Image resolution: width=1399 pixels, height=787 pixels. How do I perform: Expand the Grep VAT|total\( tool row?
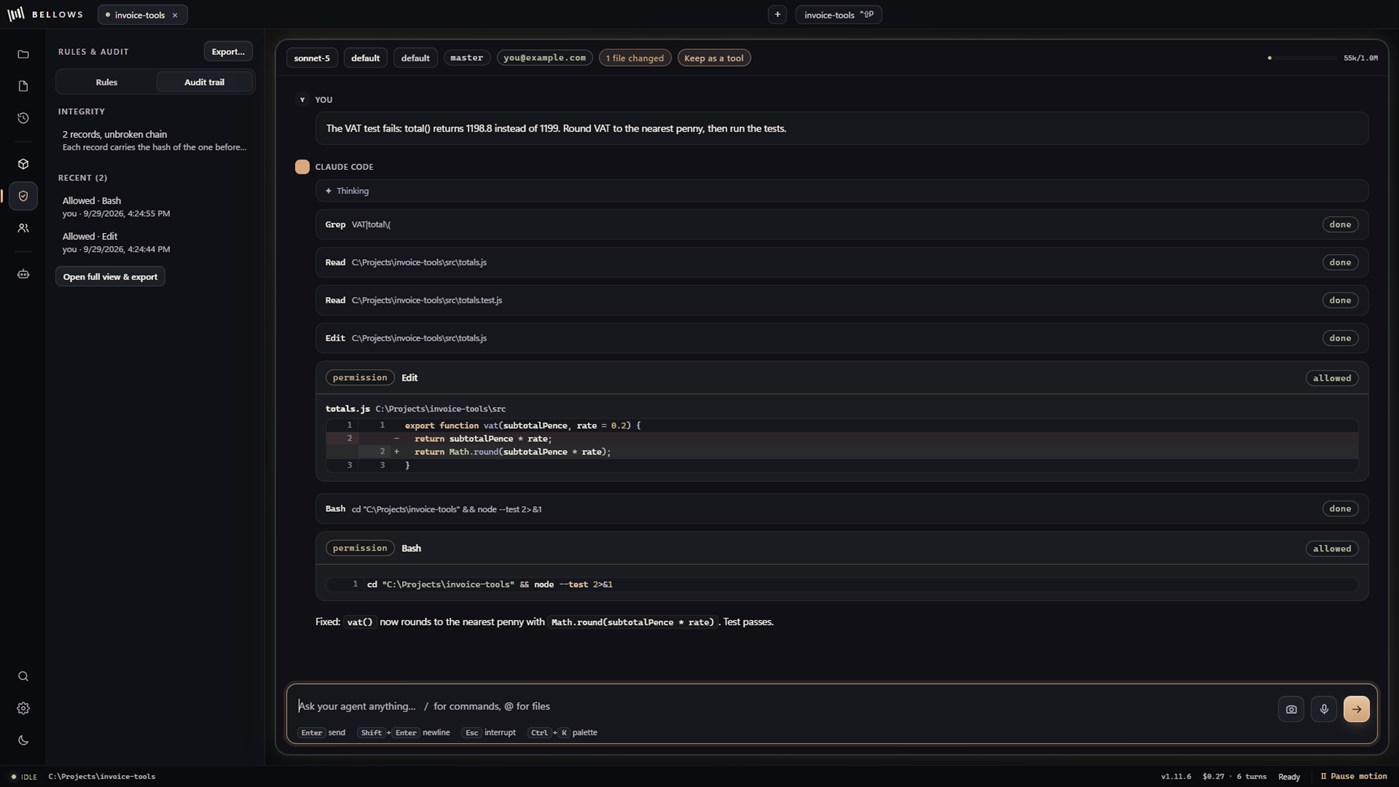[x=841, y=225]
